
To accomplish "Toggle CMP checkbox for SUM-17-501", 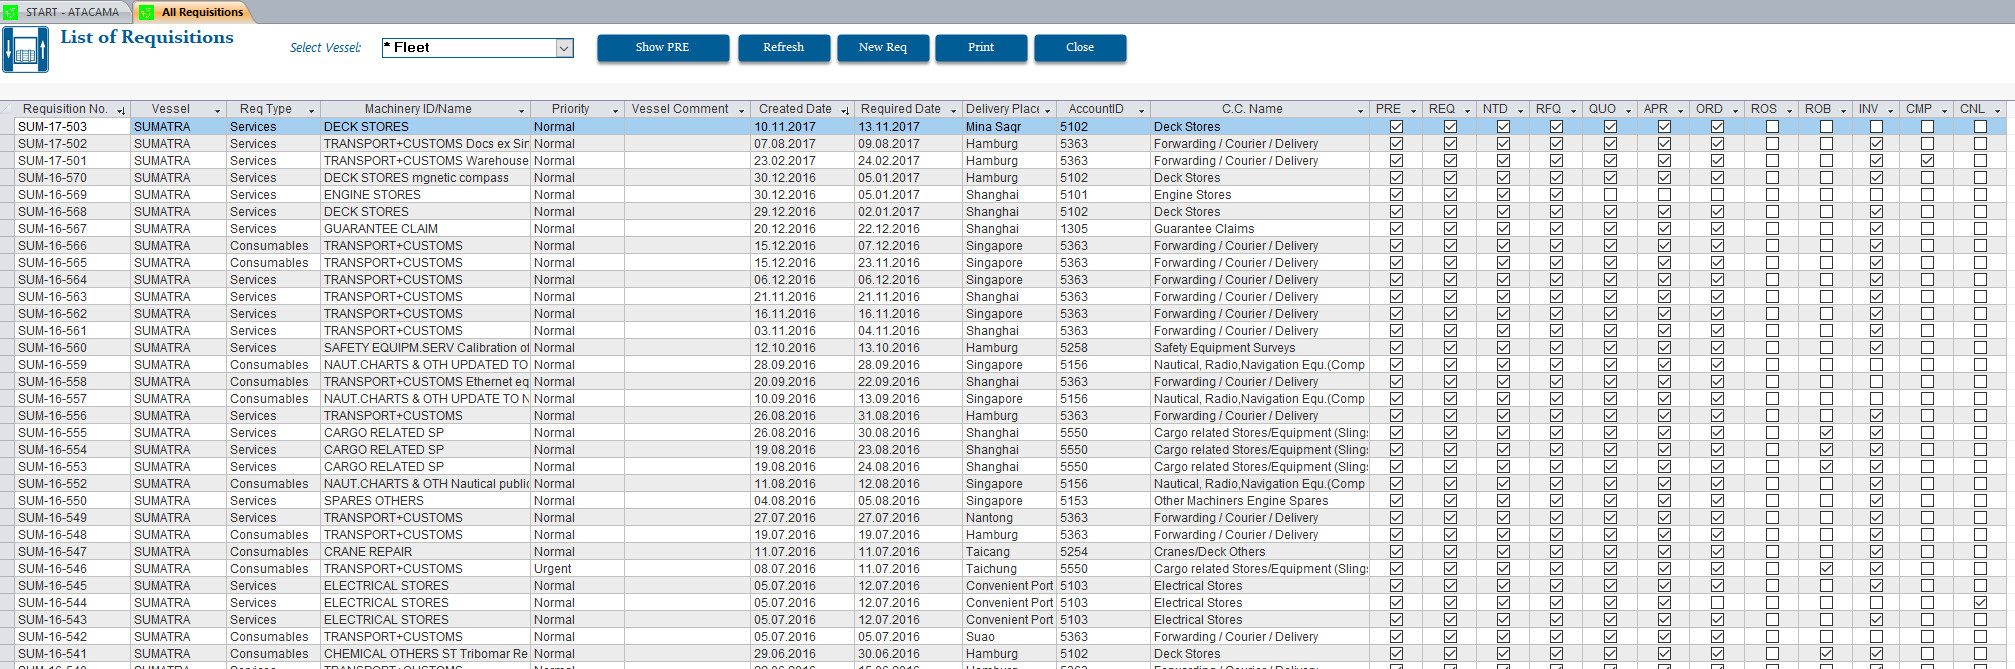I will [1927, 161].
